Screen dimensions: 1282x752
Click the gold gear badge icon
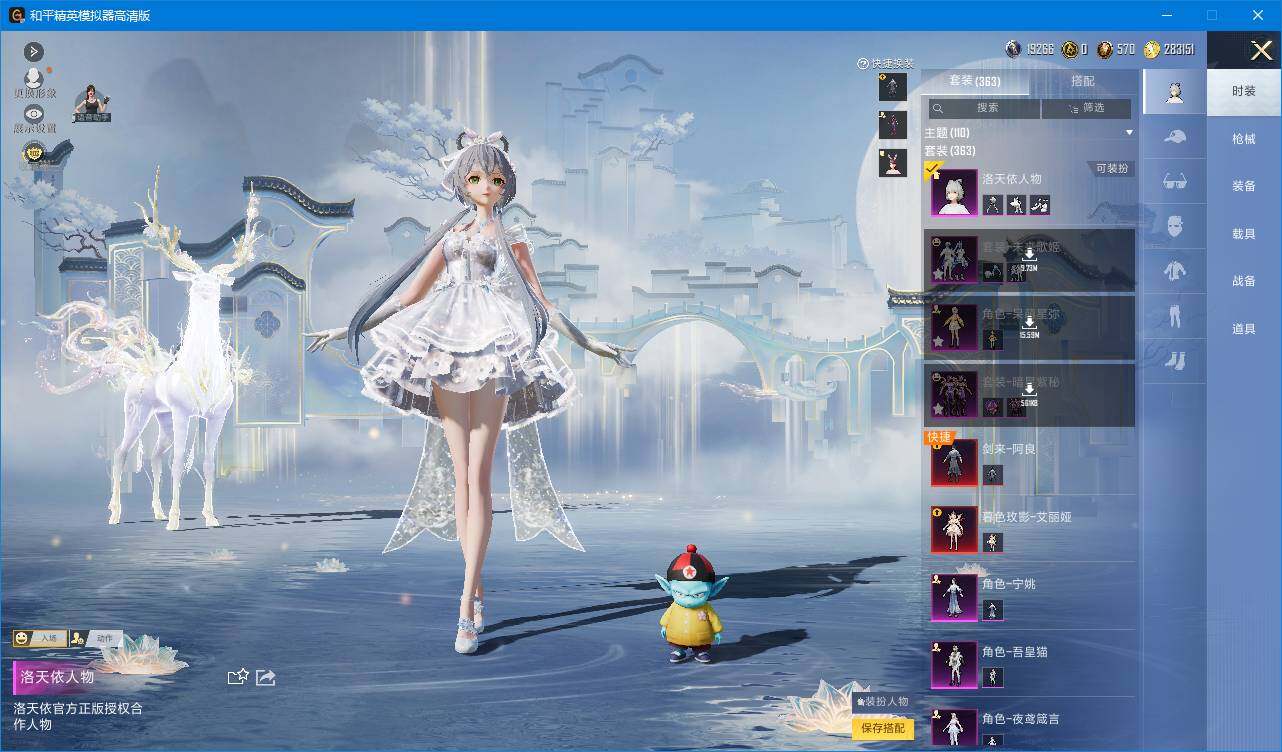pyautogui.click(x=34, y=153)
